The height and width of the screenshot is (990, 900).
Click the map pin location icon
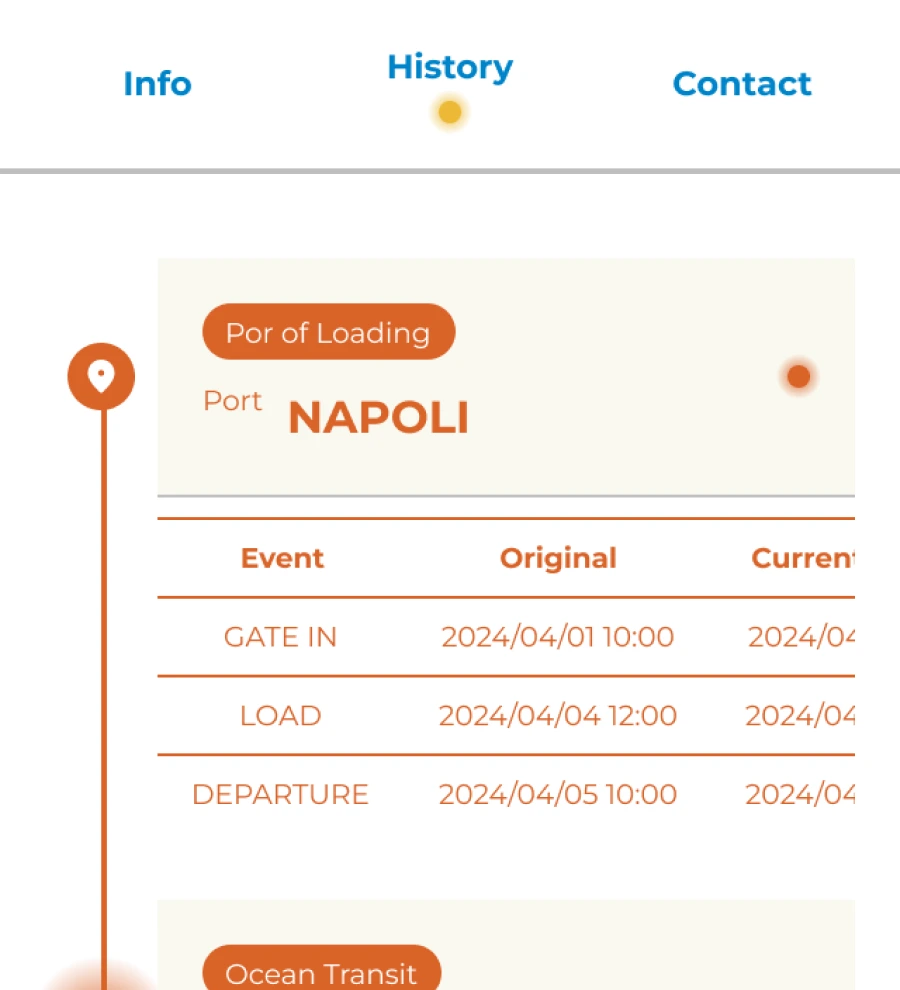(x=101, y=377)
